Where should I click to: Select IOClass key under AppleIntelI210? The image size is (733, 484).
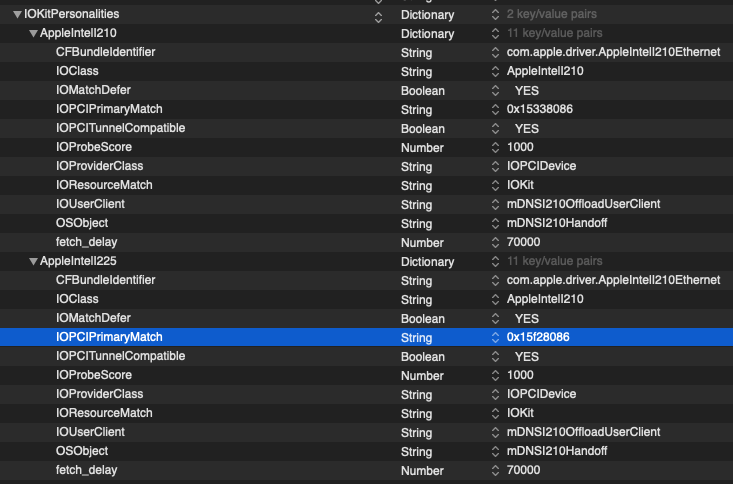click(x=77, y=72)
